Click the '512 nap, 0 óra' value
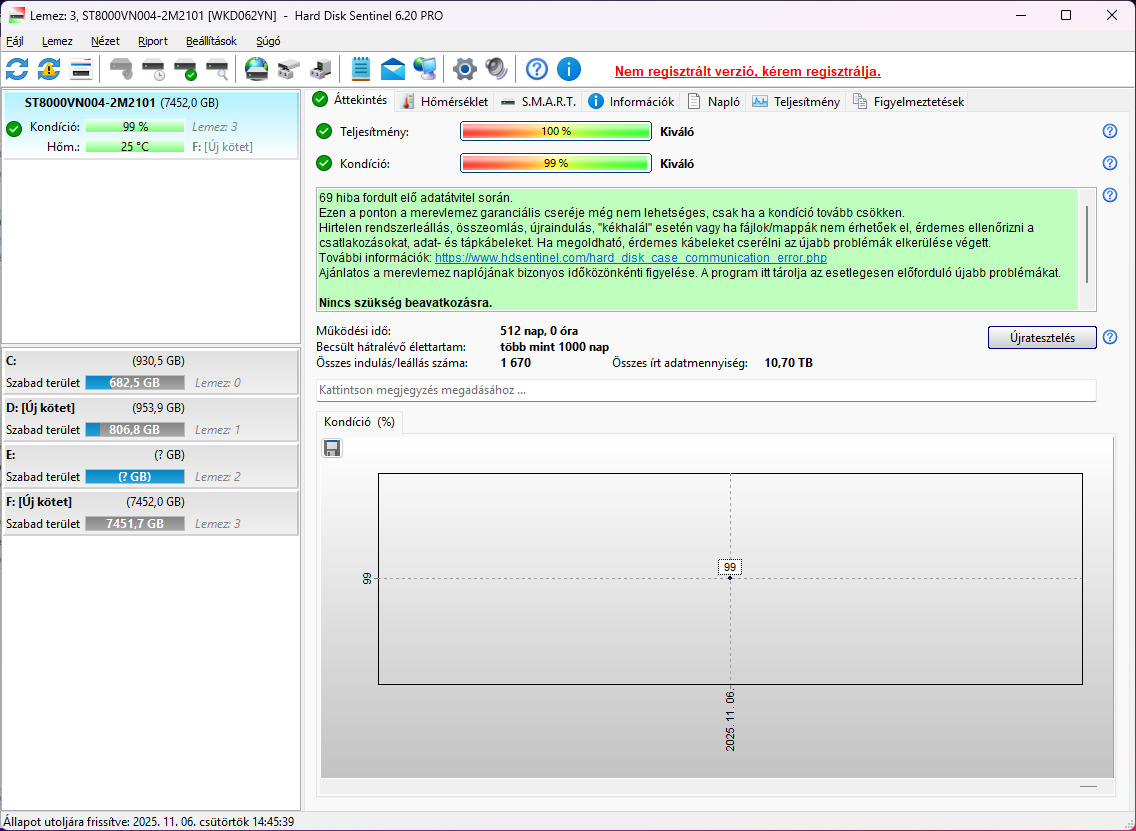The image size is (1136, 831). tap(539, 332)
